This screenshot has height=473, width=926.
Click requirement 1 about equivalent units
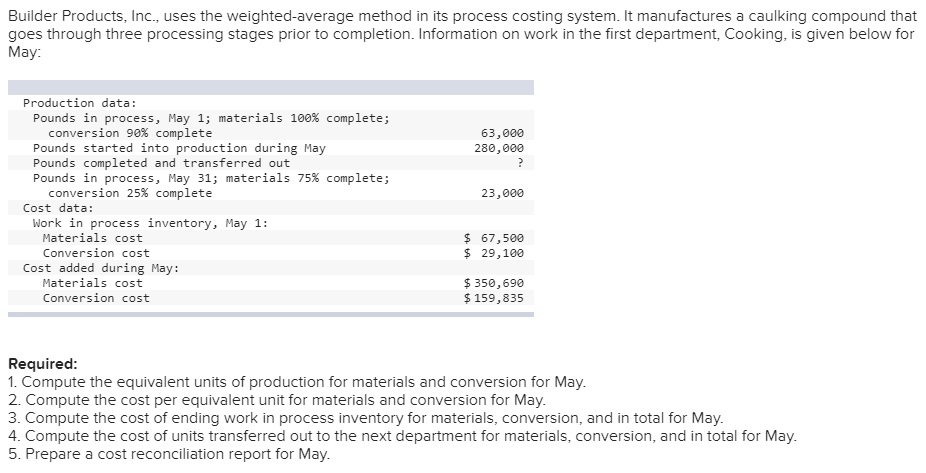297,382
